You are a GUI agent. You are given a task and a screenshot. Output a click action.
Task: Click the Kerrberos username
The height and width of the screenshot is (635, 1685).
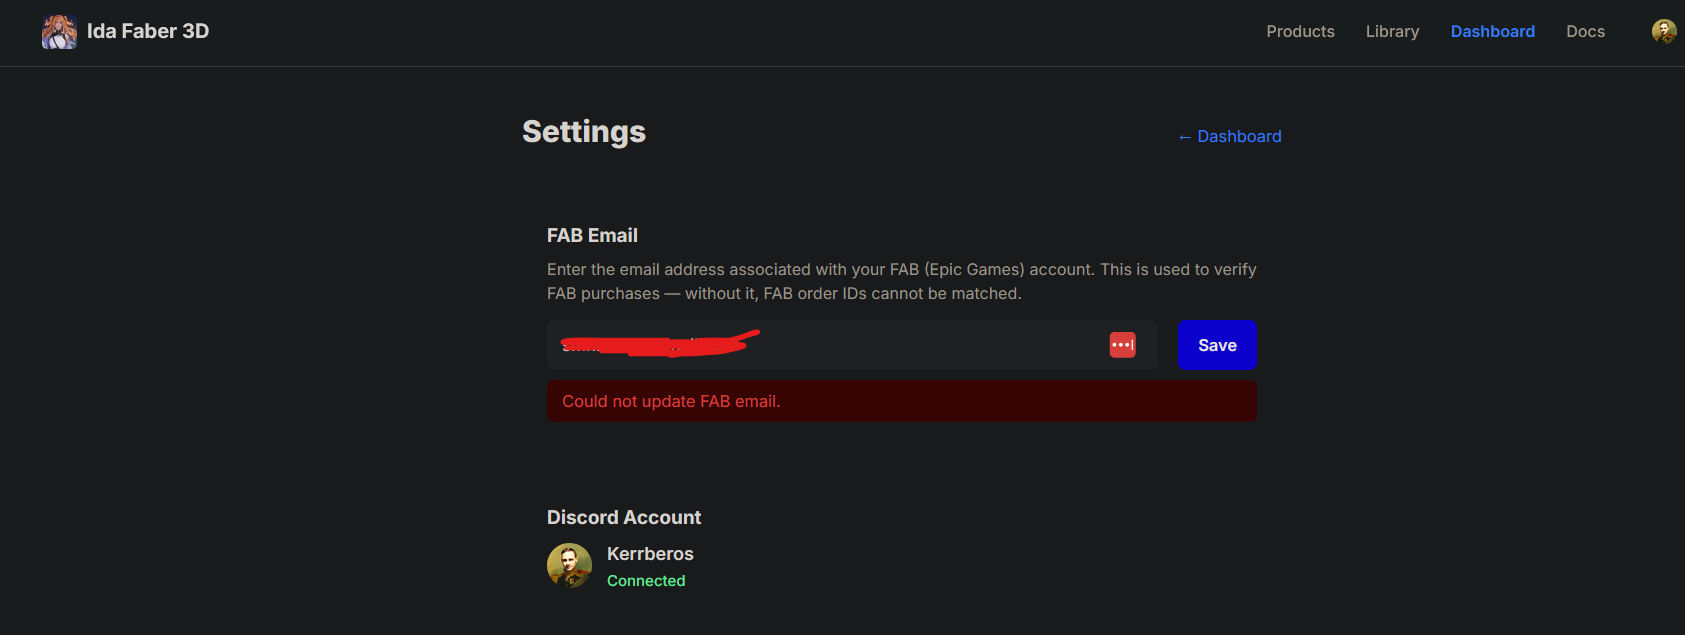click(x=650, y=554)
